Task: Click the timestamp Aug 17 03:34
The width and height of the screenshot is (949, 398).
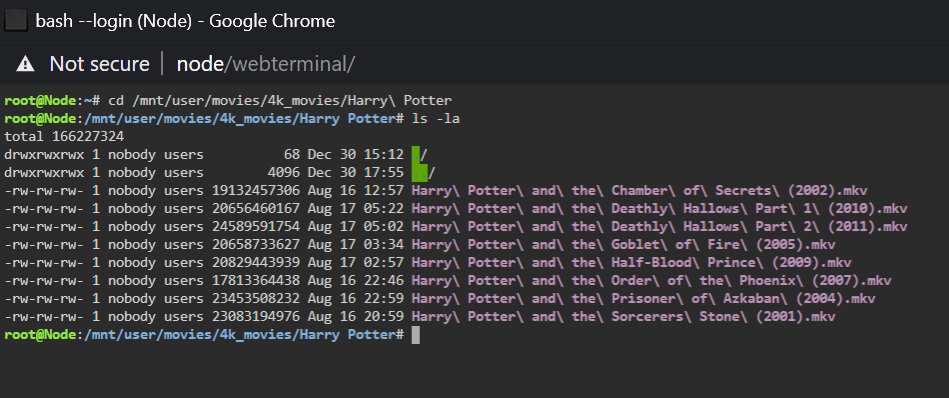Action: point(355,245)
